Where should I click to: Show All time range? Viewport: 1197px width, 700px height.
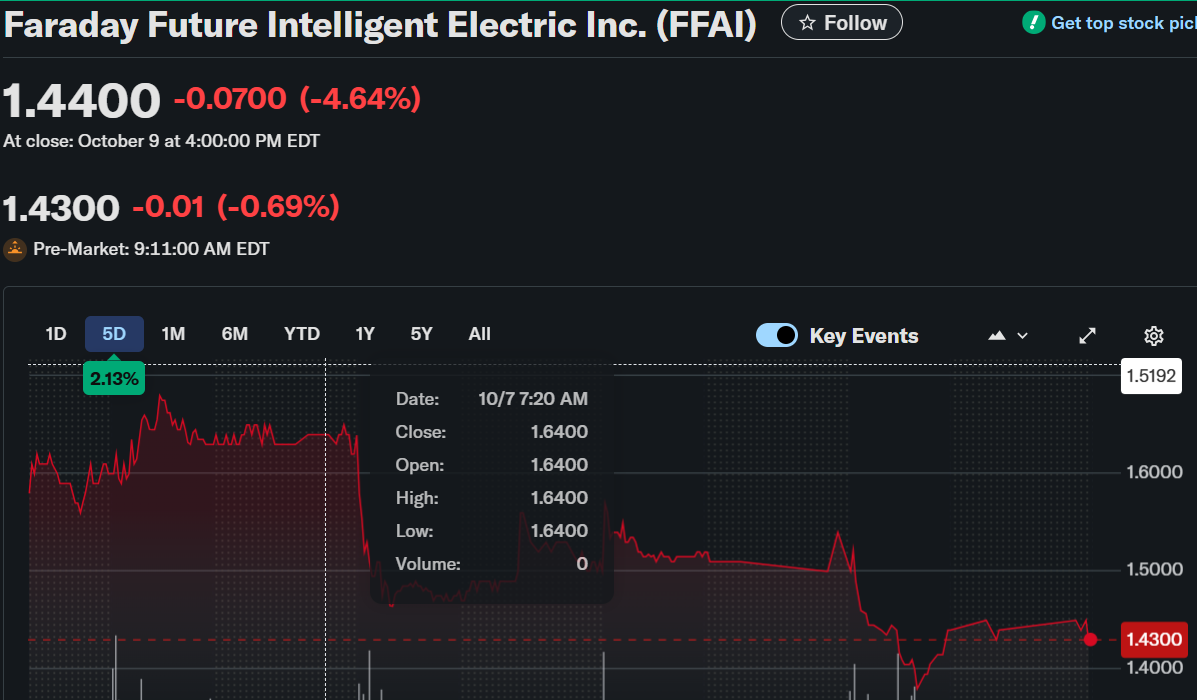point(480,334)
